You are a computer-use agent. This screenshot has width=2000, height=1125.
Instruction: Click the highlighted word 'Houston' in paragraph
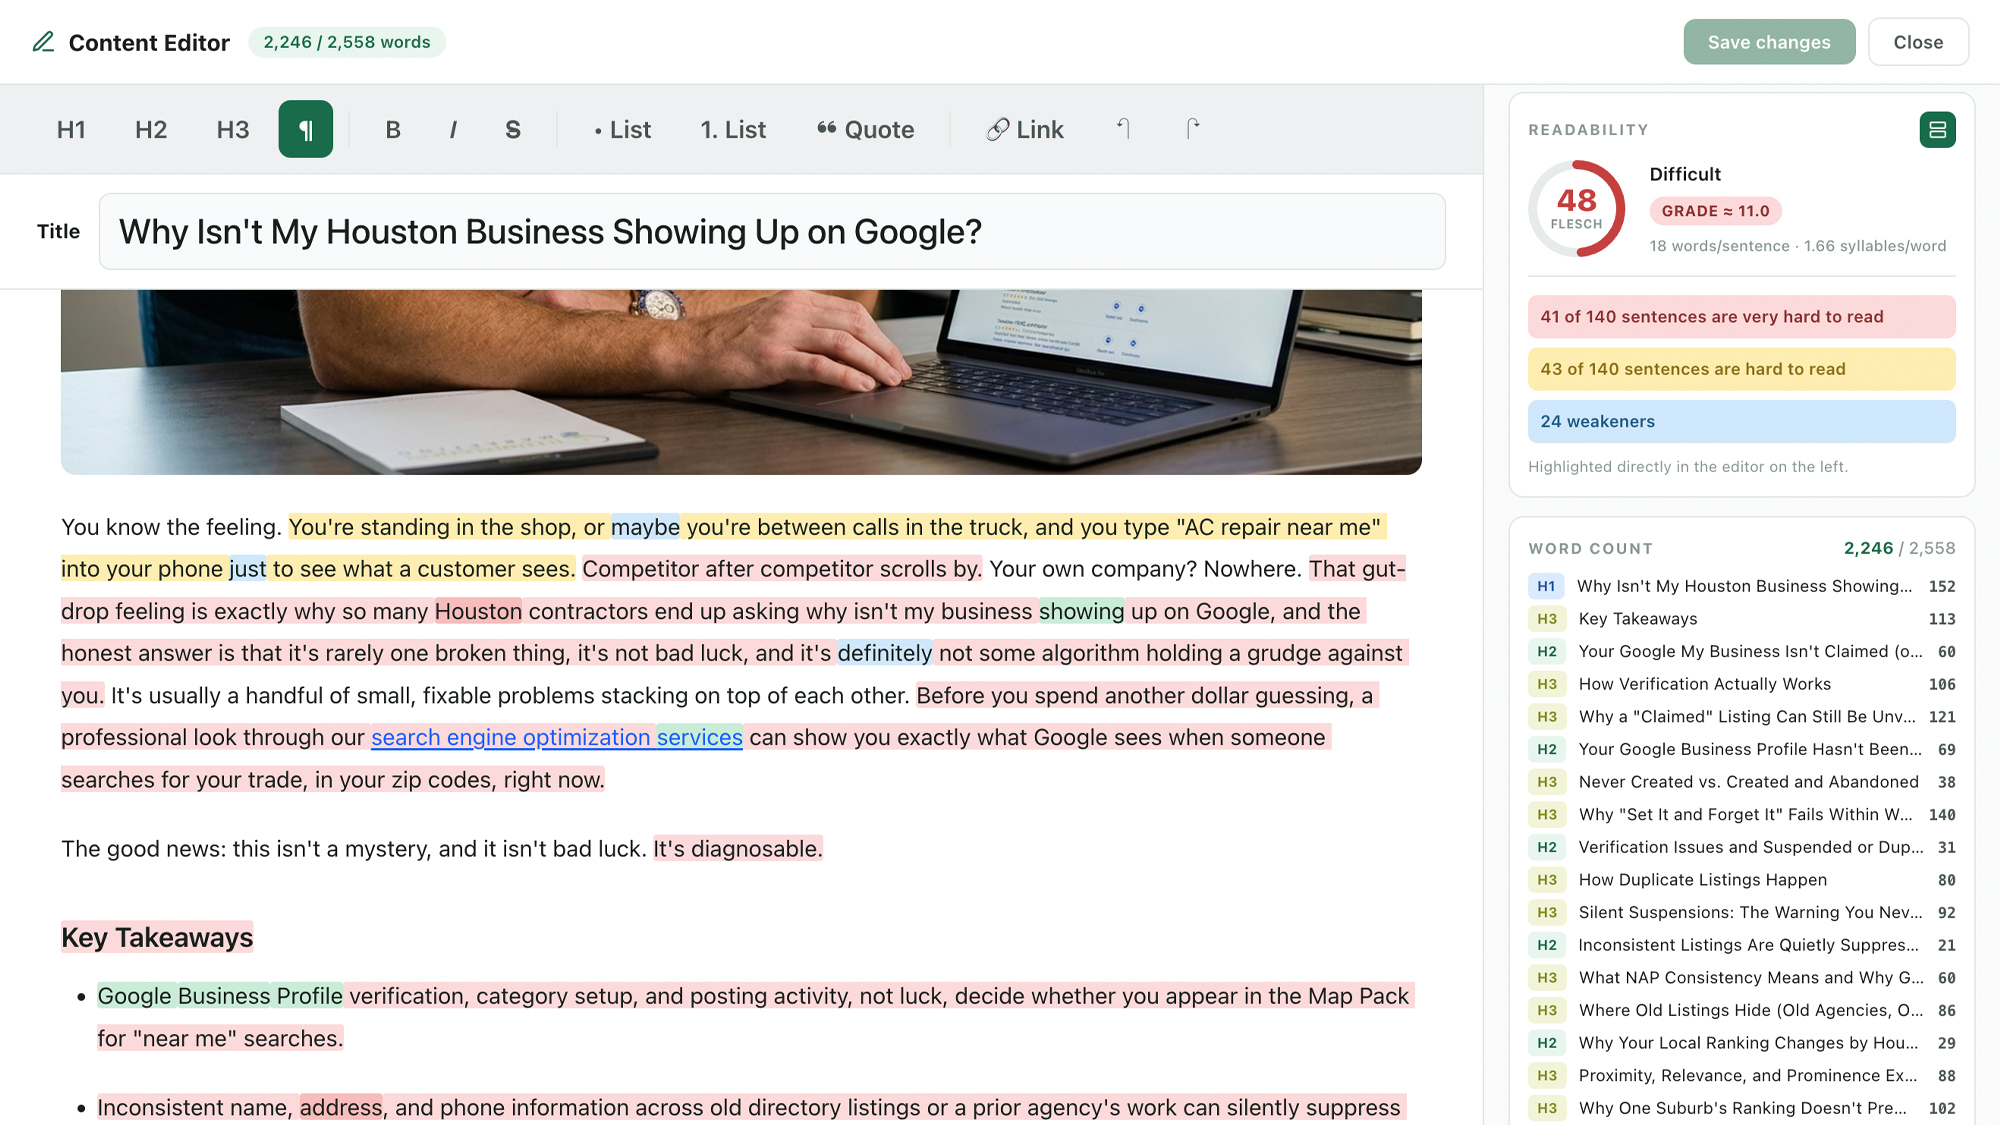pos(478,612)
